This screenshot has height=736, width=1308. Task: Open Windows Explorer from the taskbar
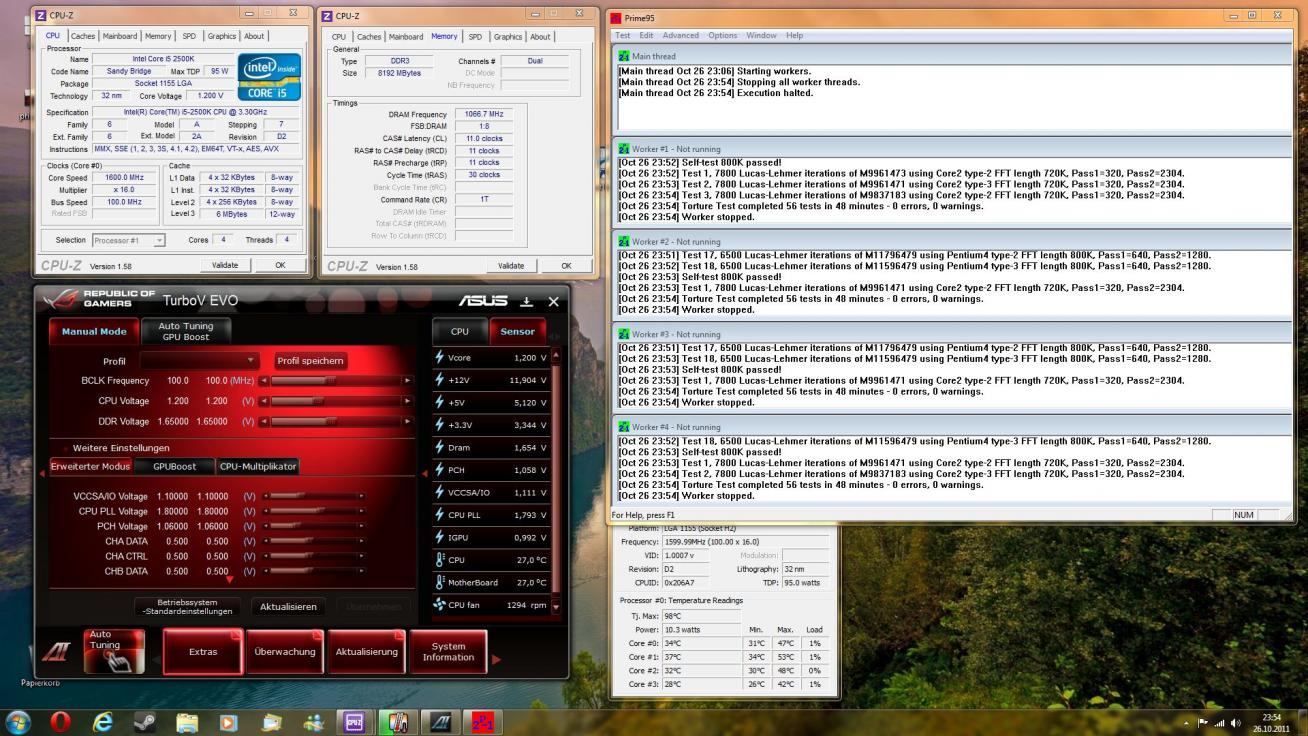(187, 721)
